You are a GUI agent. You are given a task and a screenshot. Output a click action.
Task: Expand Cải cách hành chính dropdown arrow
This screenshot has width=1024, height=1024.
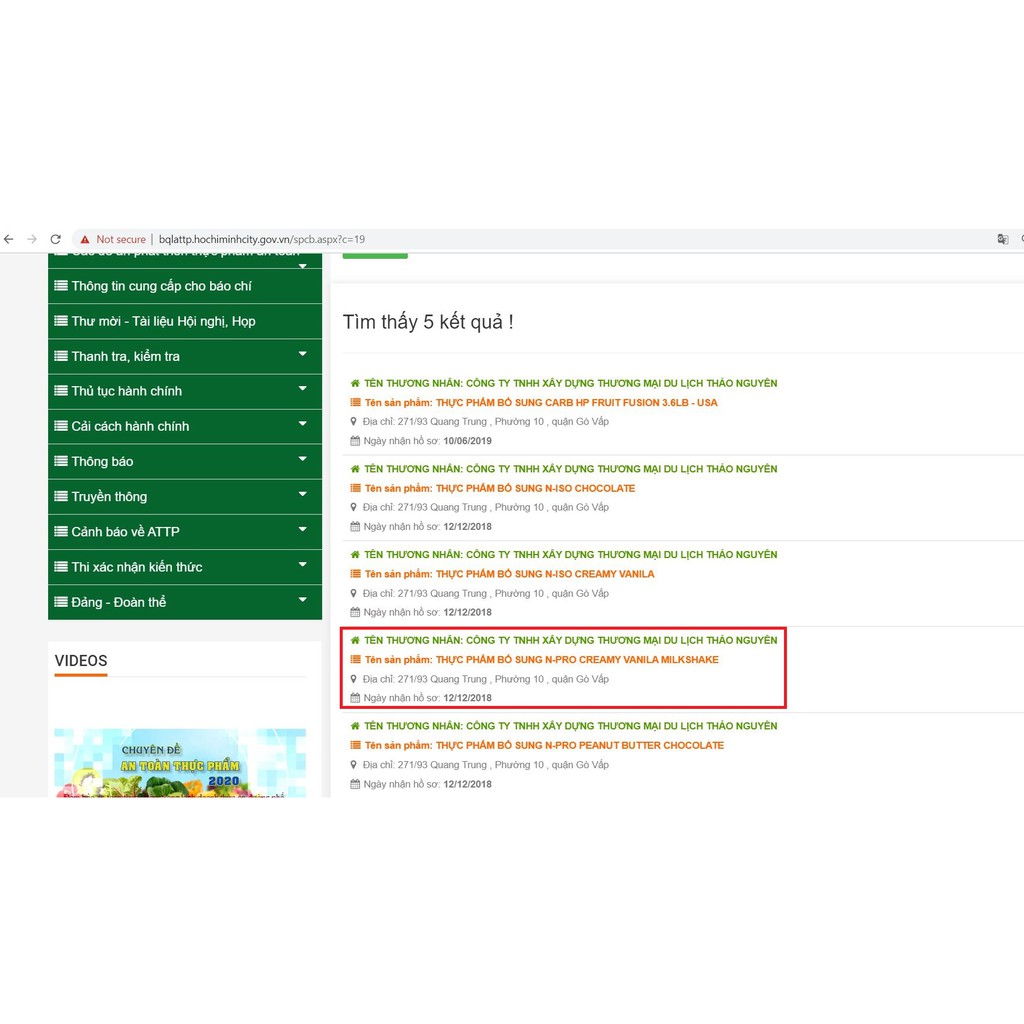302,424
